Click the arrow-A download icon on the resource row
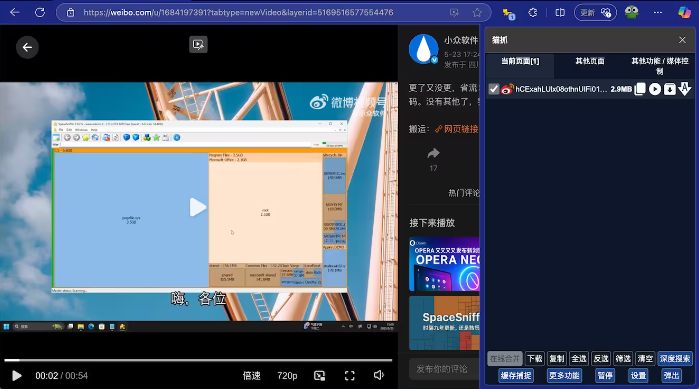 (x=684, y=89)
